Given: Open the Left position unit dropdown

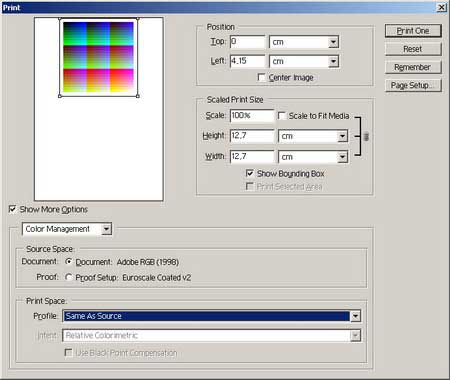Looking at the screenshot, I should 304,61.
